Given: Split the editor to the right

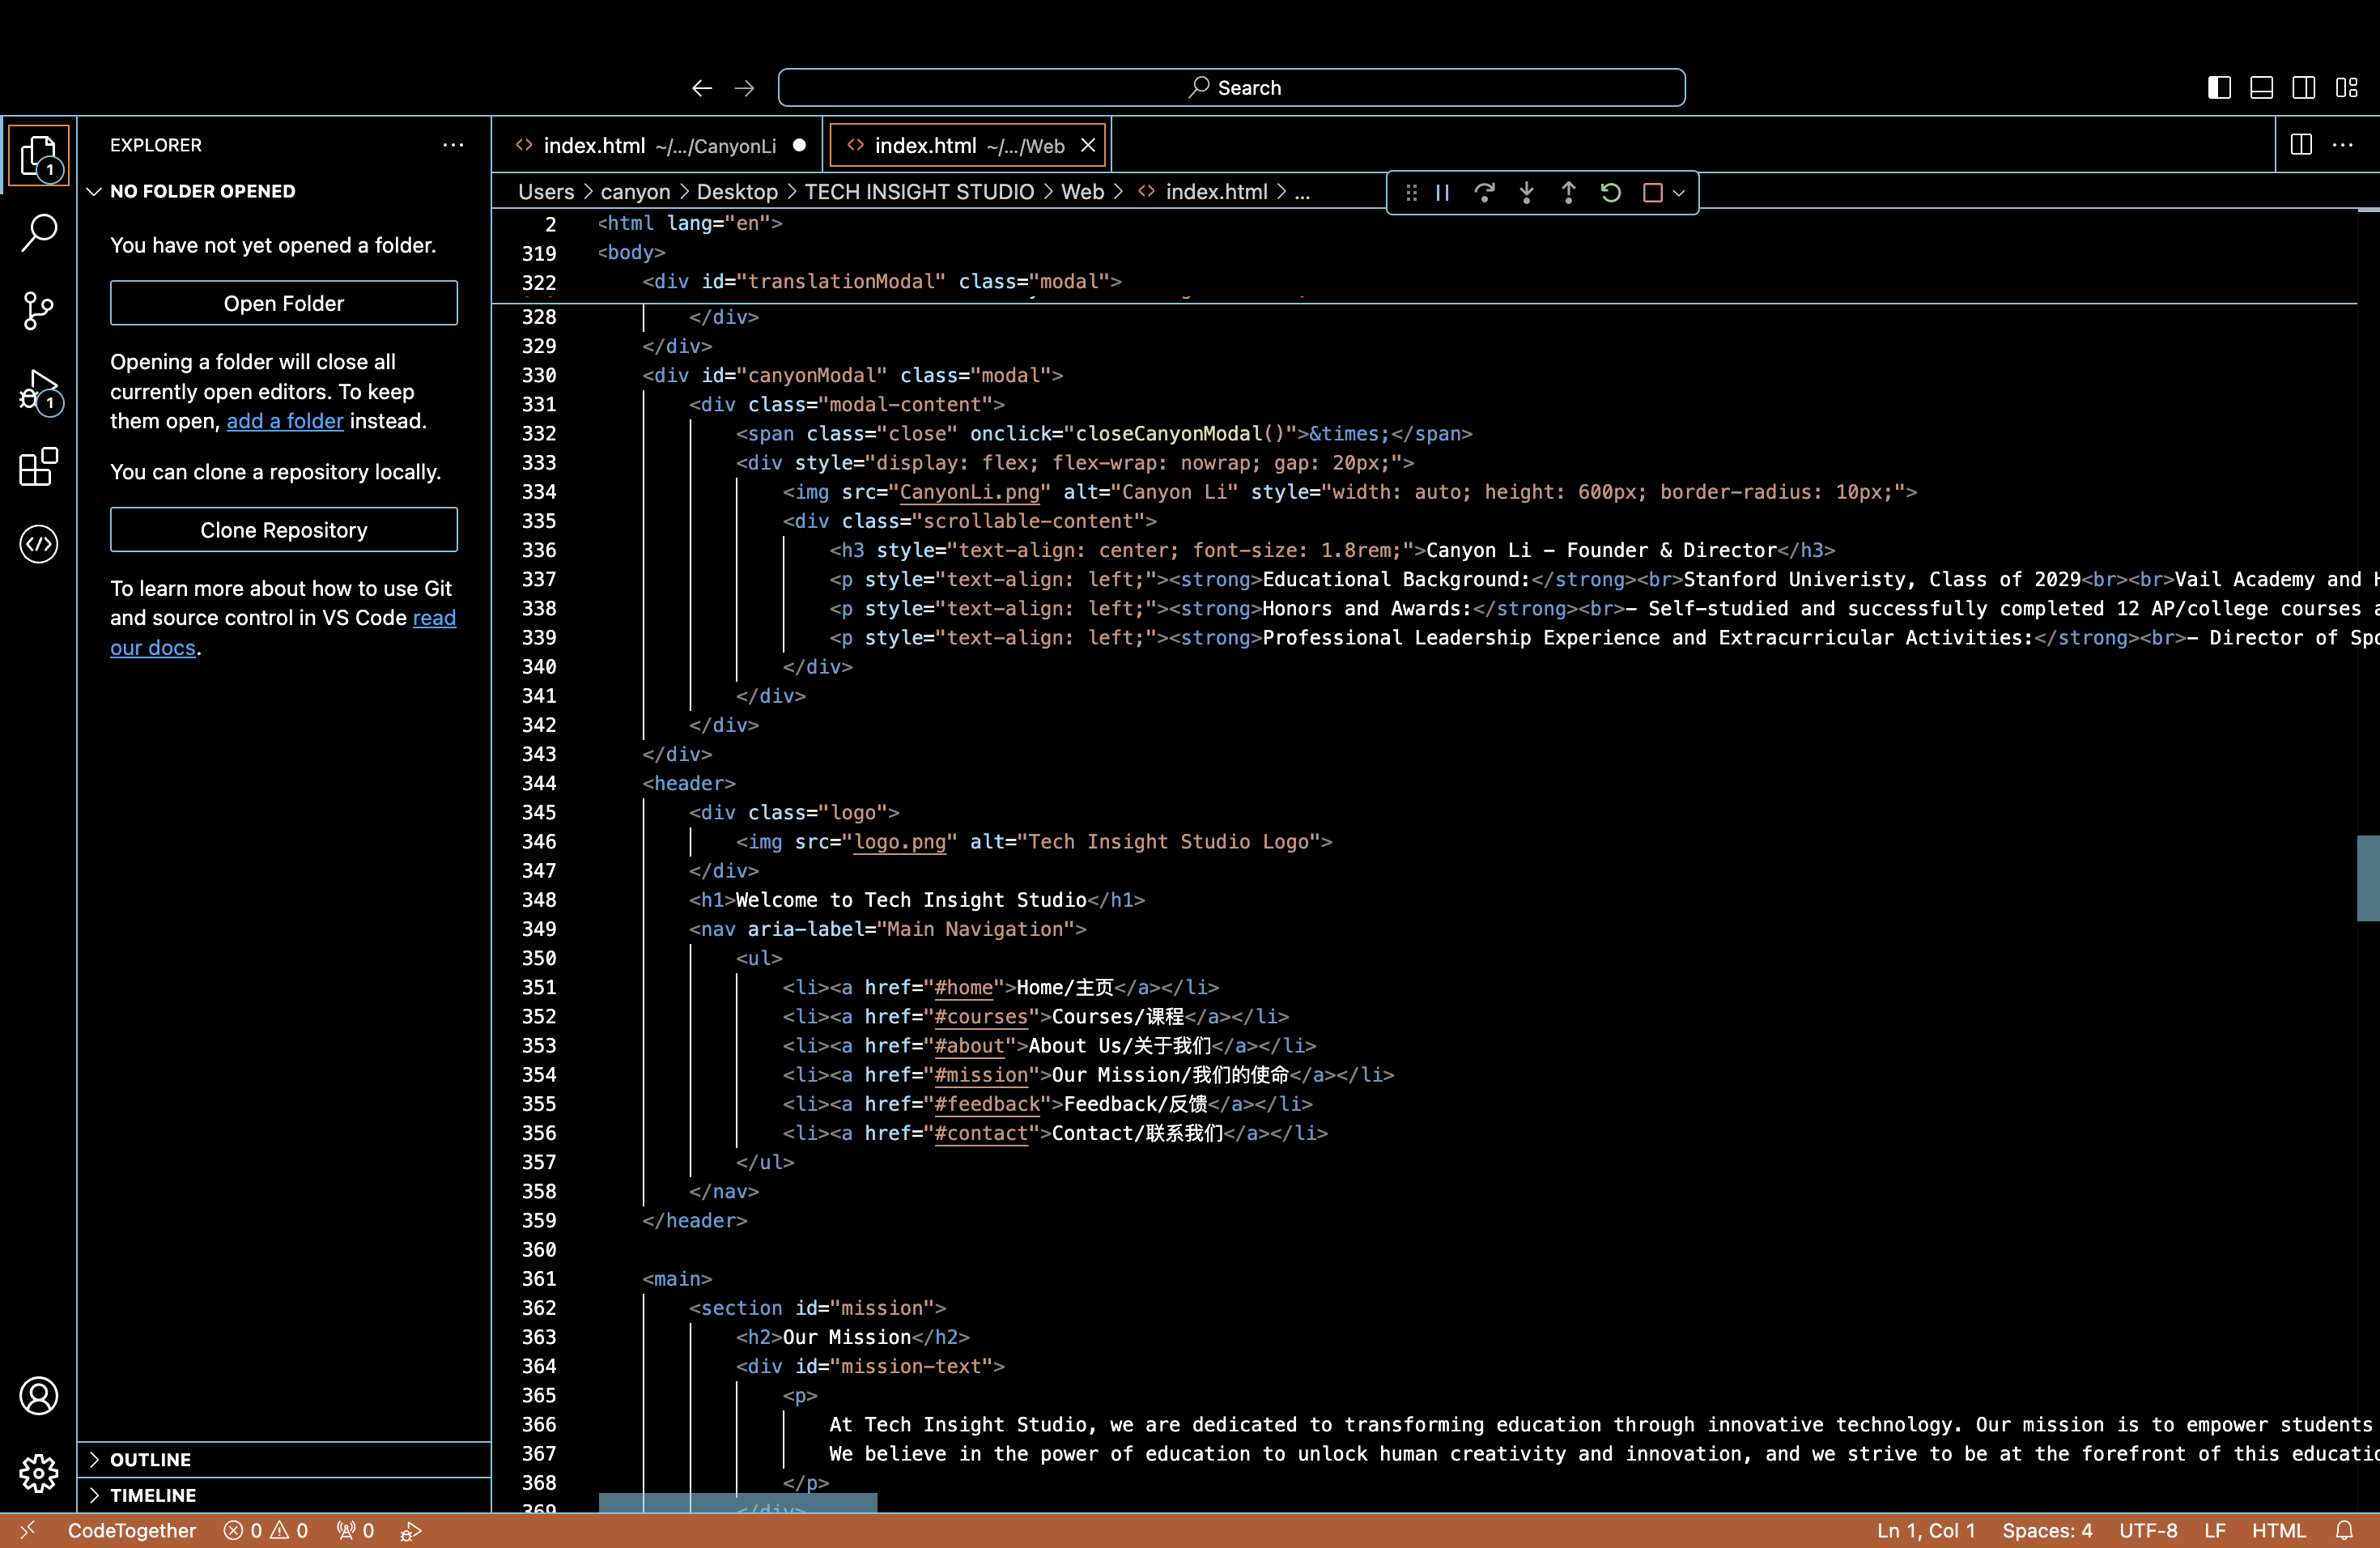Looking at the screenshot, I should pos(2300,145).
